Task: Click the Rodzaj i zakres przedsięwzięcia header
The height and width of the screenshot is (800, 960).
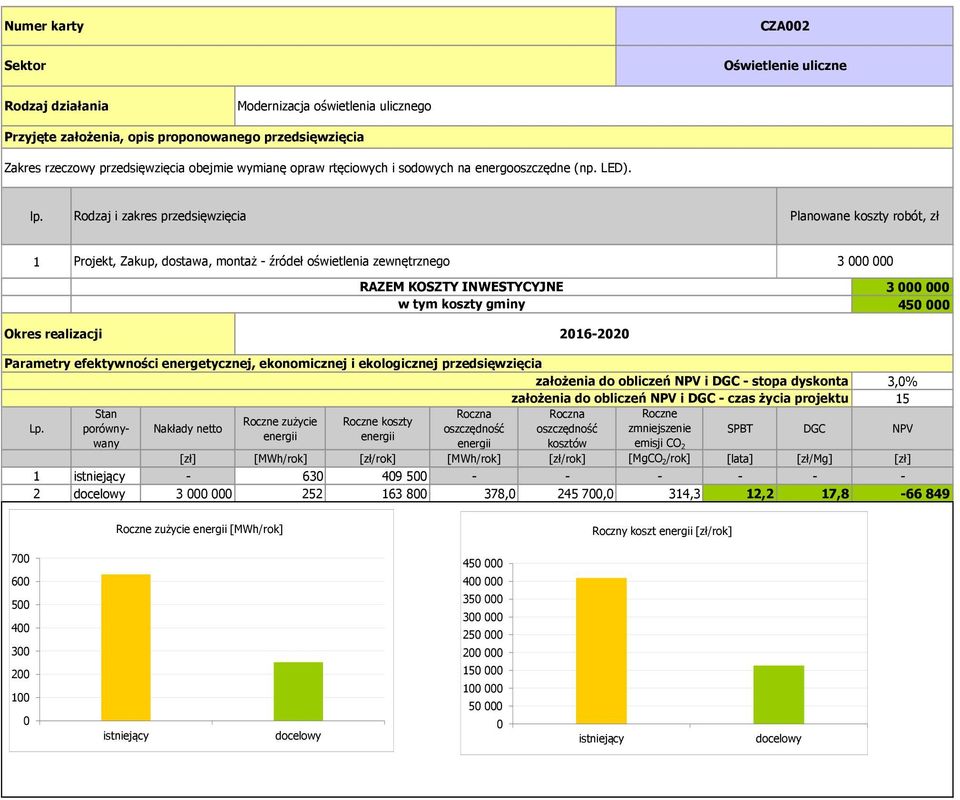Action: point(424,216)
